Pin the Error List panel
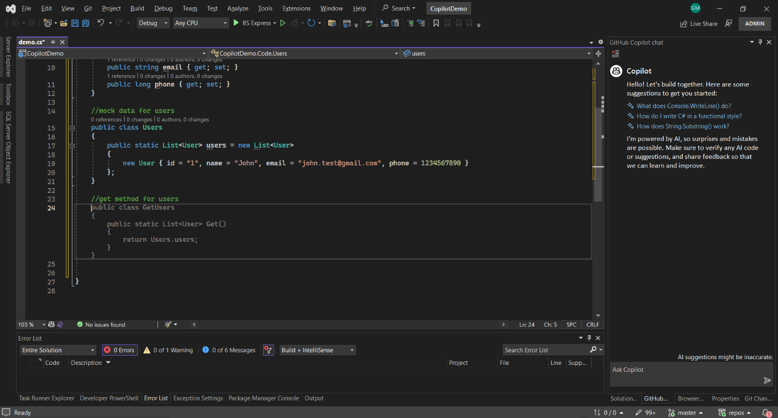 [589, 338]
